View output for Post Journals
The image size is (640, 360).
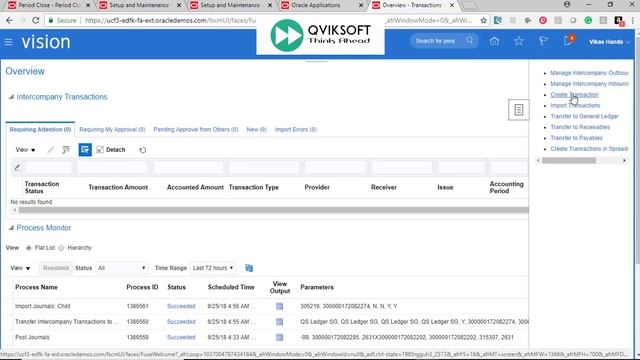(279, 337)
